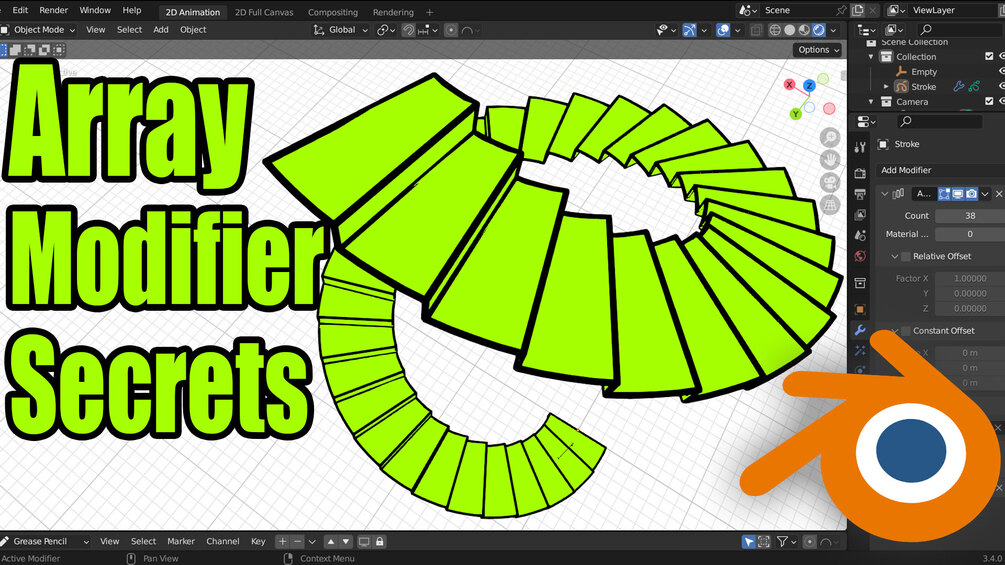Toggle Array modifier render display camera icon
This screenshot has width=1005, height=565.
point(972,193)
